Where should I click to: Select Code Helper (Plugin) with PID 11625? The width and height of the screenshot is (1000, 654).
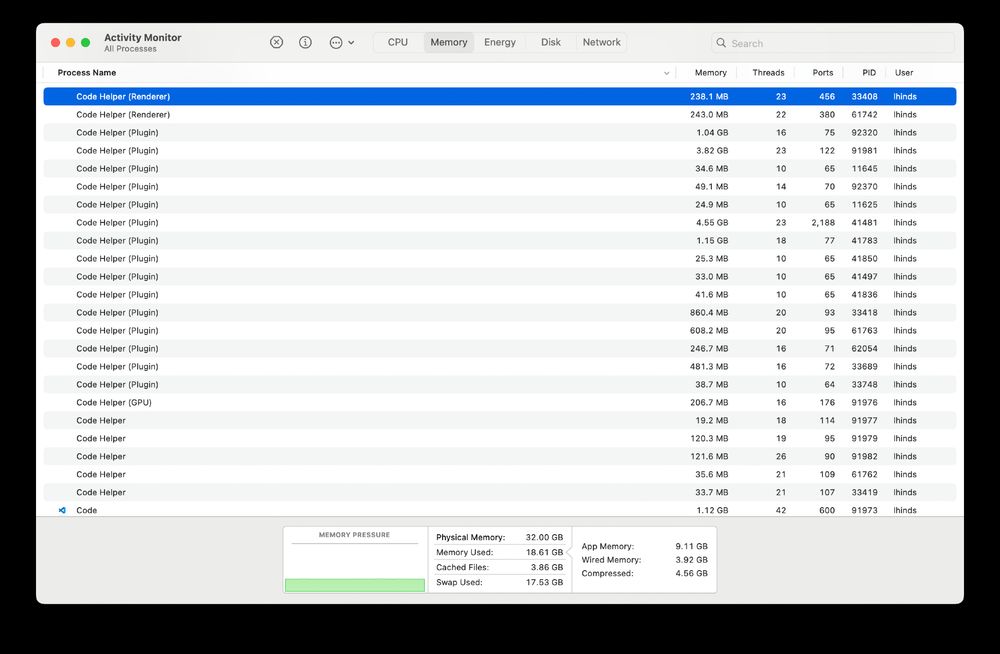click(x=499, y=205)
